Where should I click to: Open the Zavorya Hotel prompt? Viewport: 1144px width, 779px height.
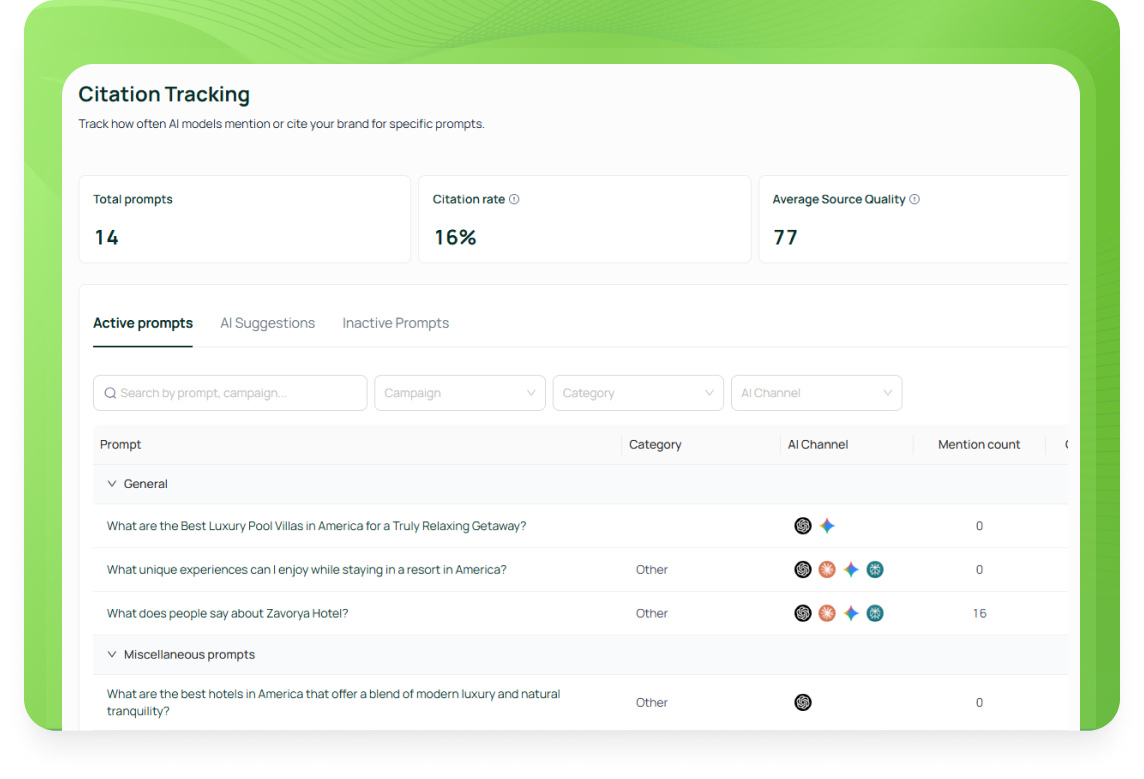[x=227, y=613]
